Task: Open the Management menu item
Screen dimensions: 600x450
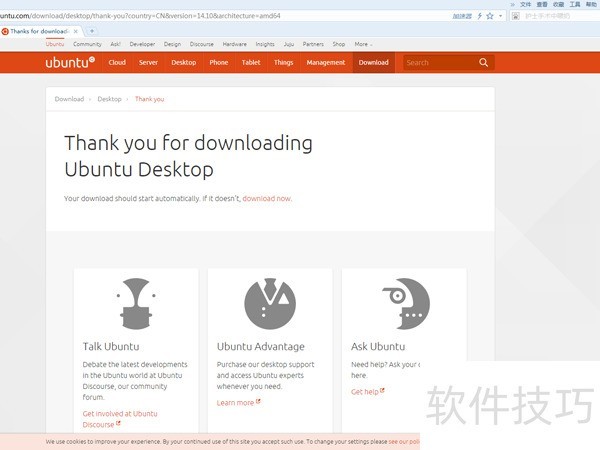Action: click(x=326, y=62)
